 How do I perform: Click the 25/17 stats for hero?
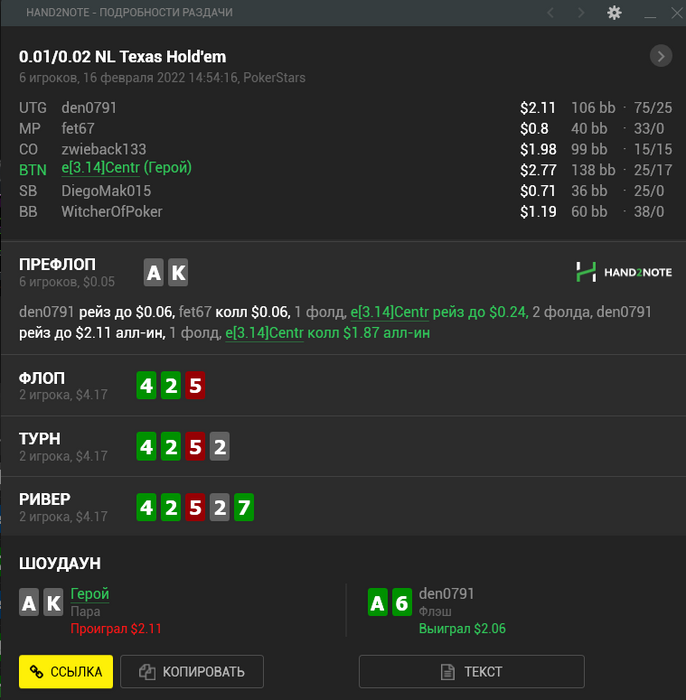click(653, 170)
